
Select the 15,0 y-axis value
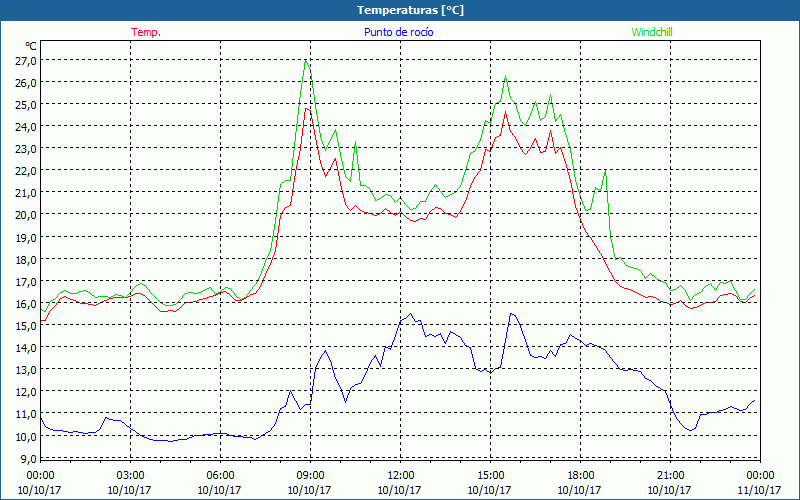coord(26,326)
